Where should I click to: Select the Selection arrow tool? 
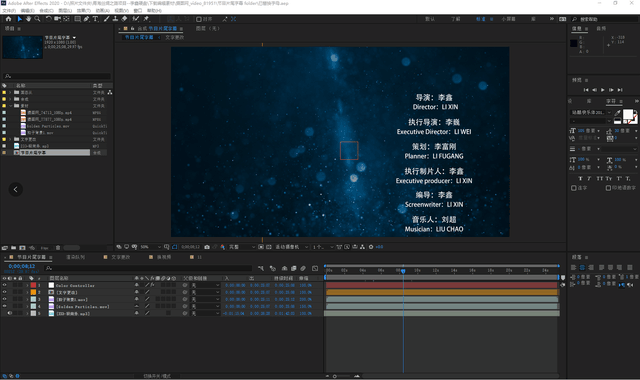tap(19, 19)
